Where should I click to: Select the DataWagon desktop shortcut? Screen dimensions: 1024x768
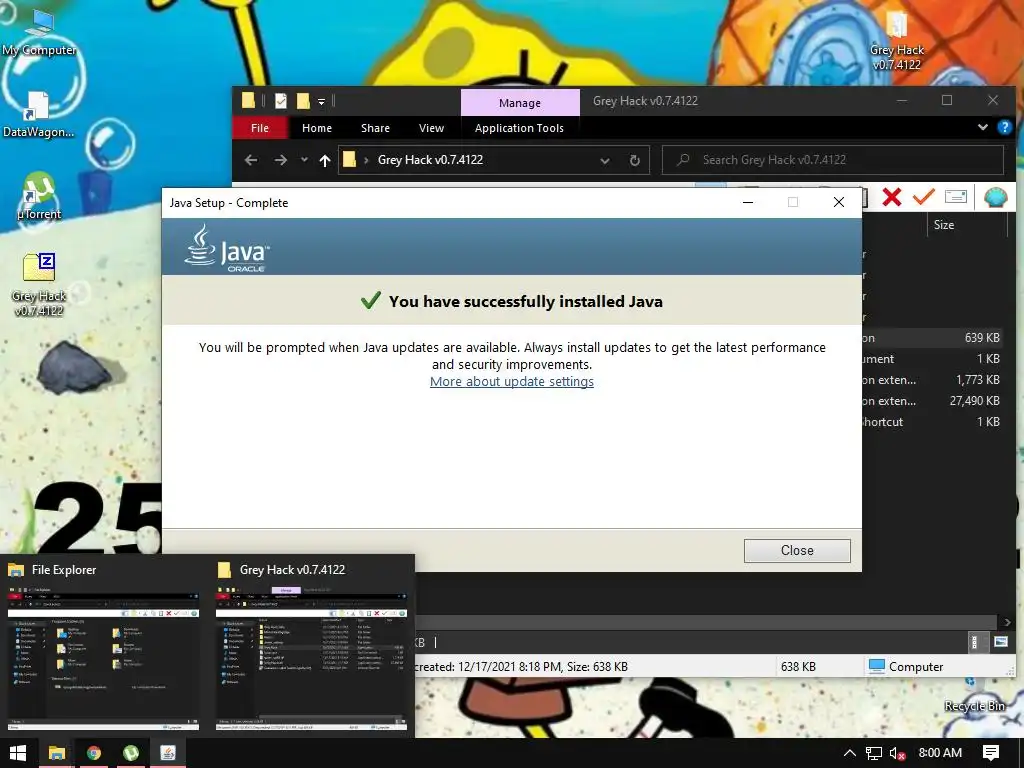click(39, 115)
